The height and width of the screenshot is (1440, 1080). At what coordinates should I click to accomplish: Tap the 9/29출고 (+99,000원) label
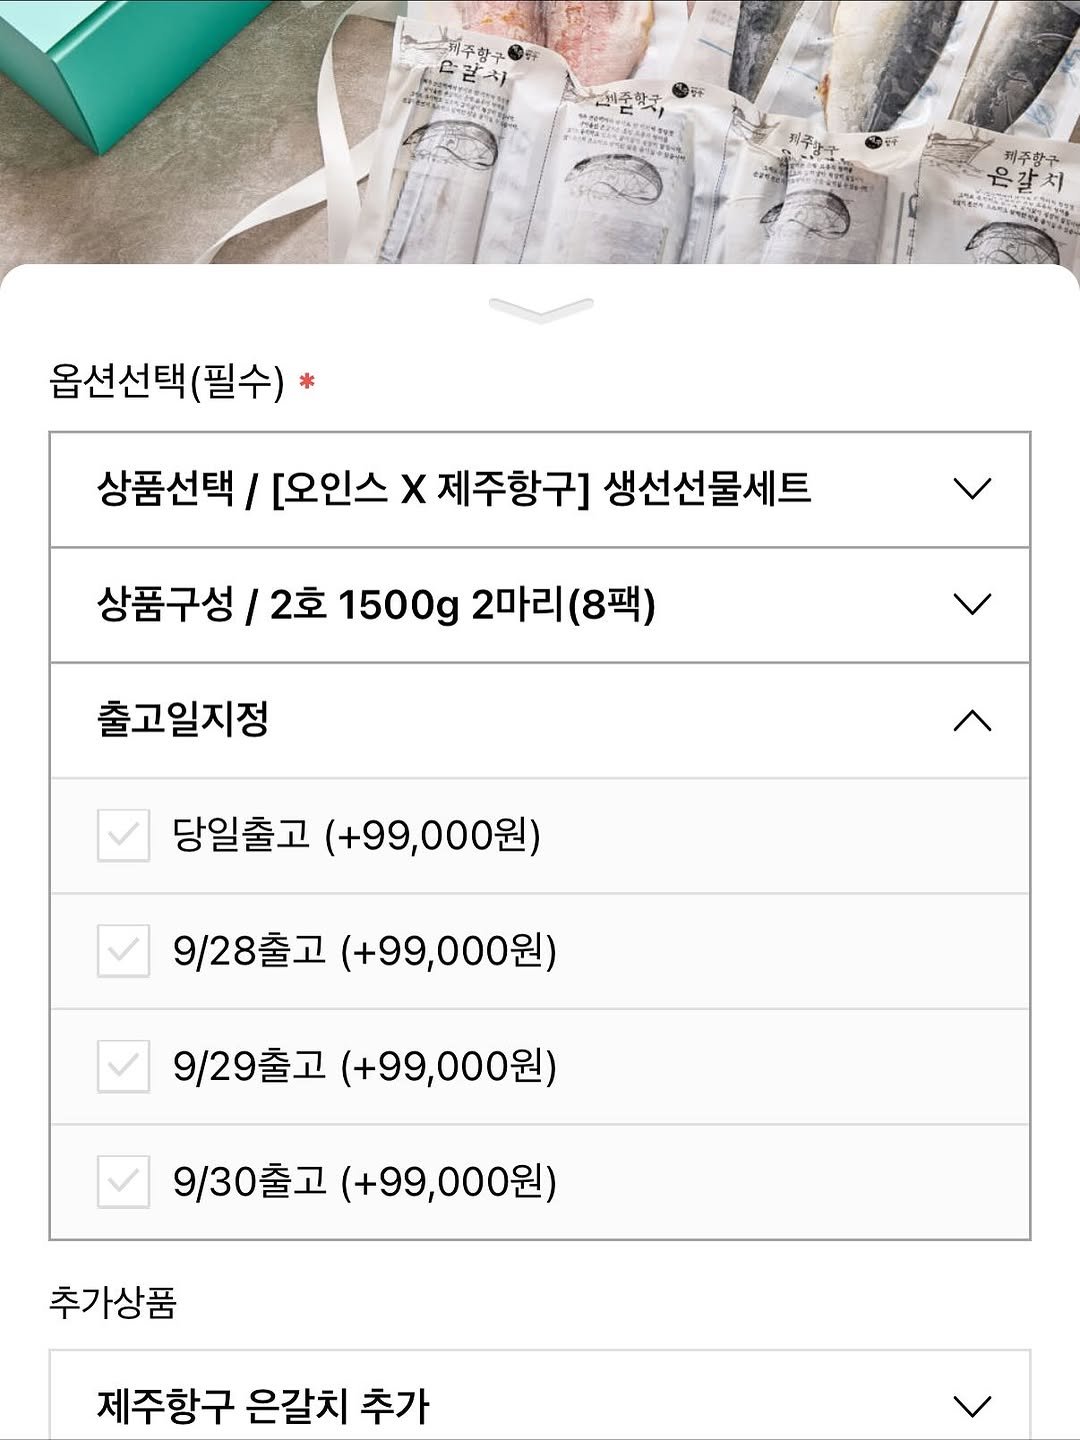point(365,1066)
